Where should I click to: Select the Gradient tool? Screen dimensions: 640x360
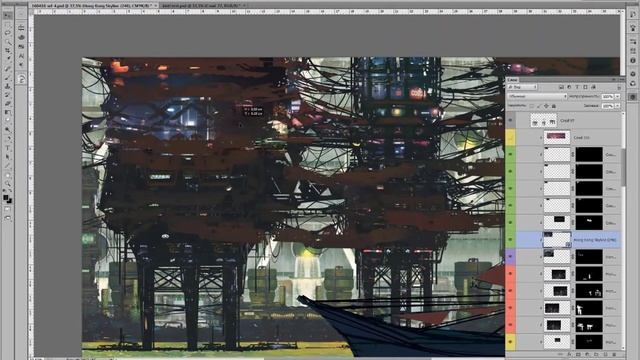click(x=8, y=113)
